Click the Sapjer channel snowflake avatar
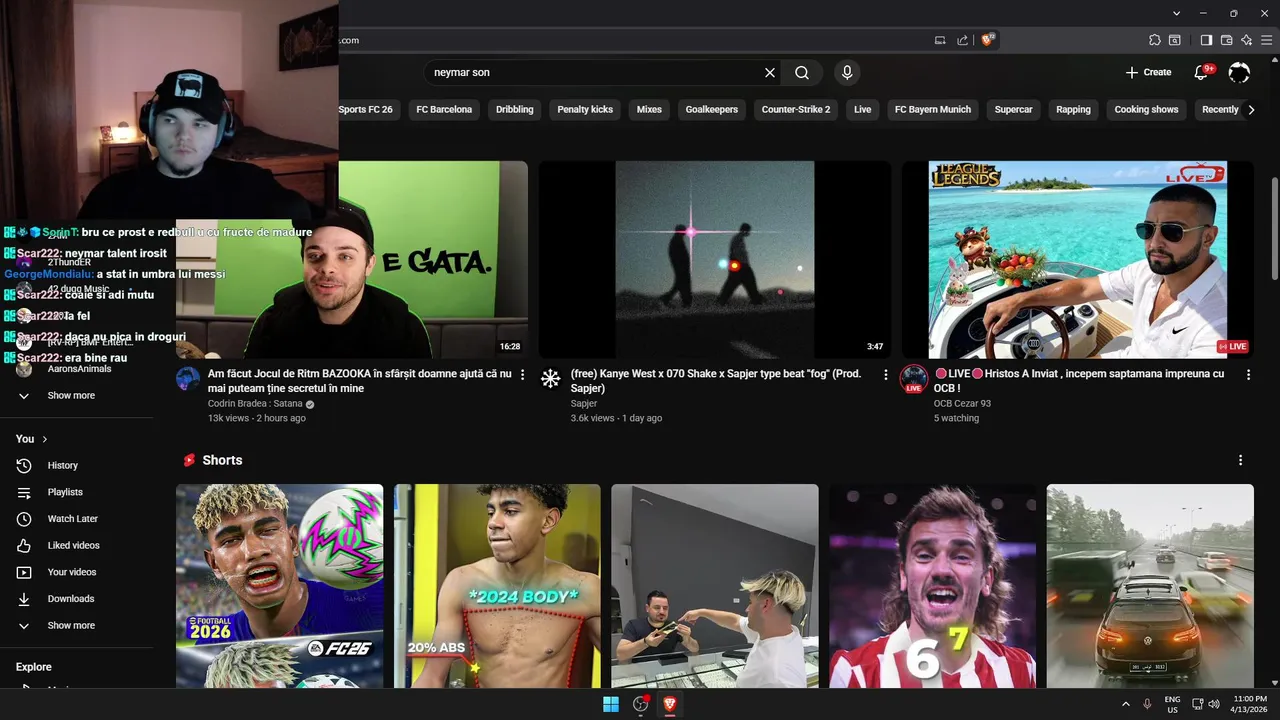This screenshot has width=1280, height=720. coord(551,378)
